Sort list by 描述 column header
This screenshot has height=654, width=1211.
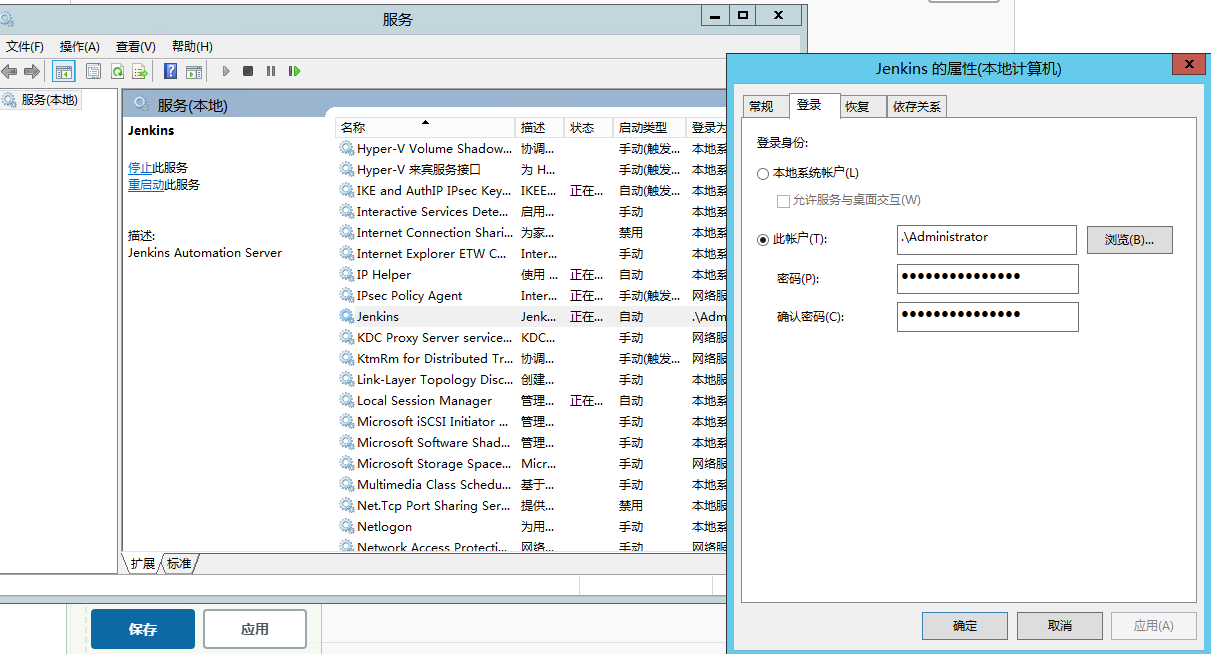541,127
